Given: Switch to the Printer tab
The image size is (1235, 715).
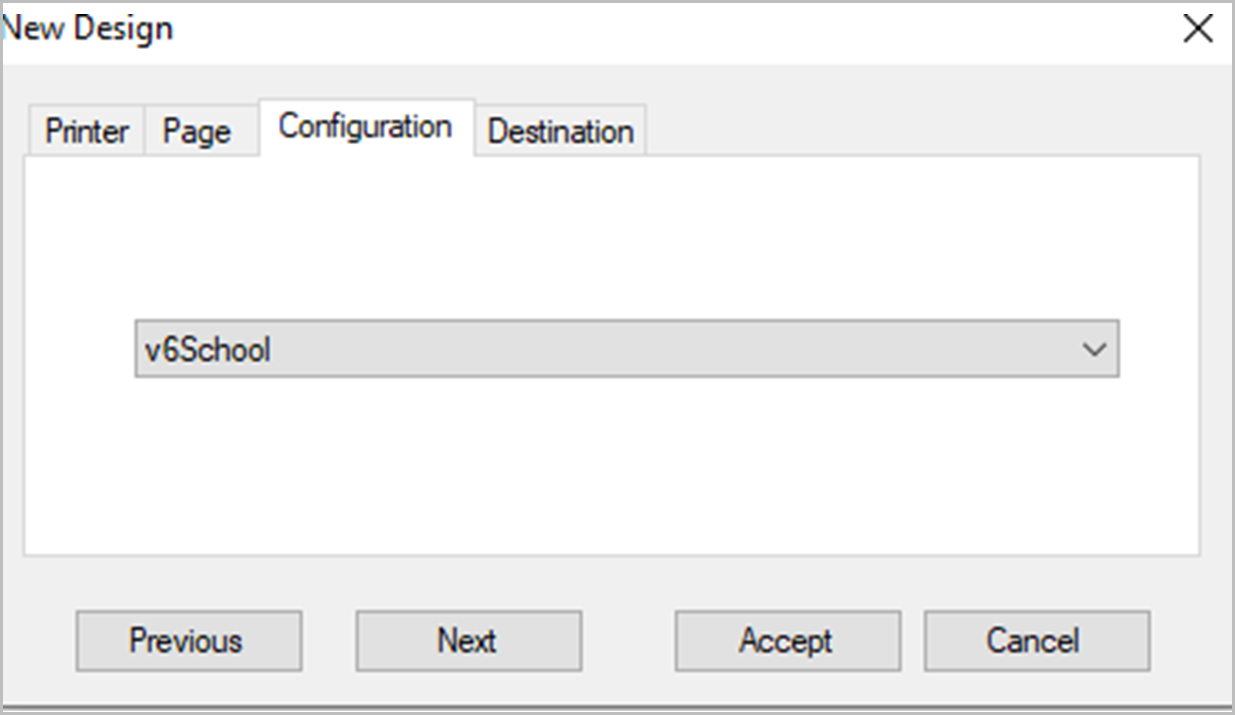Looking at the screenshot, I should pos(85,130).
